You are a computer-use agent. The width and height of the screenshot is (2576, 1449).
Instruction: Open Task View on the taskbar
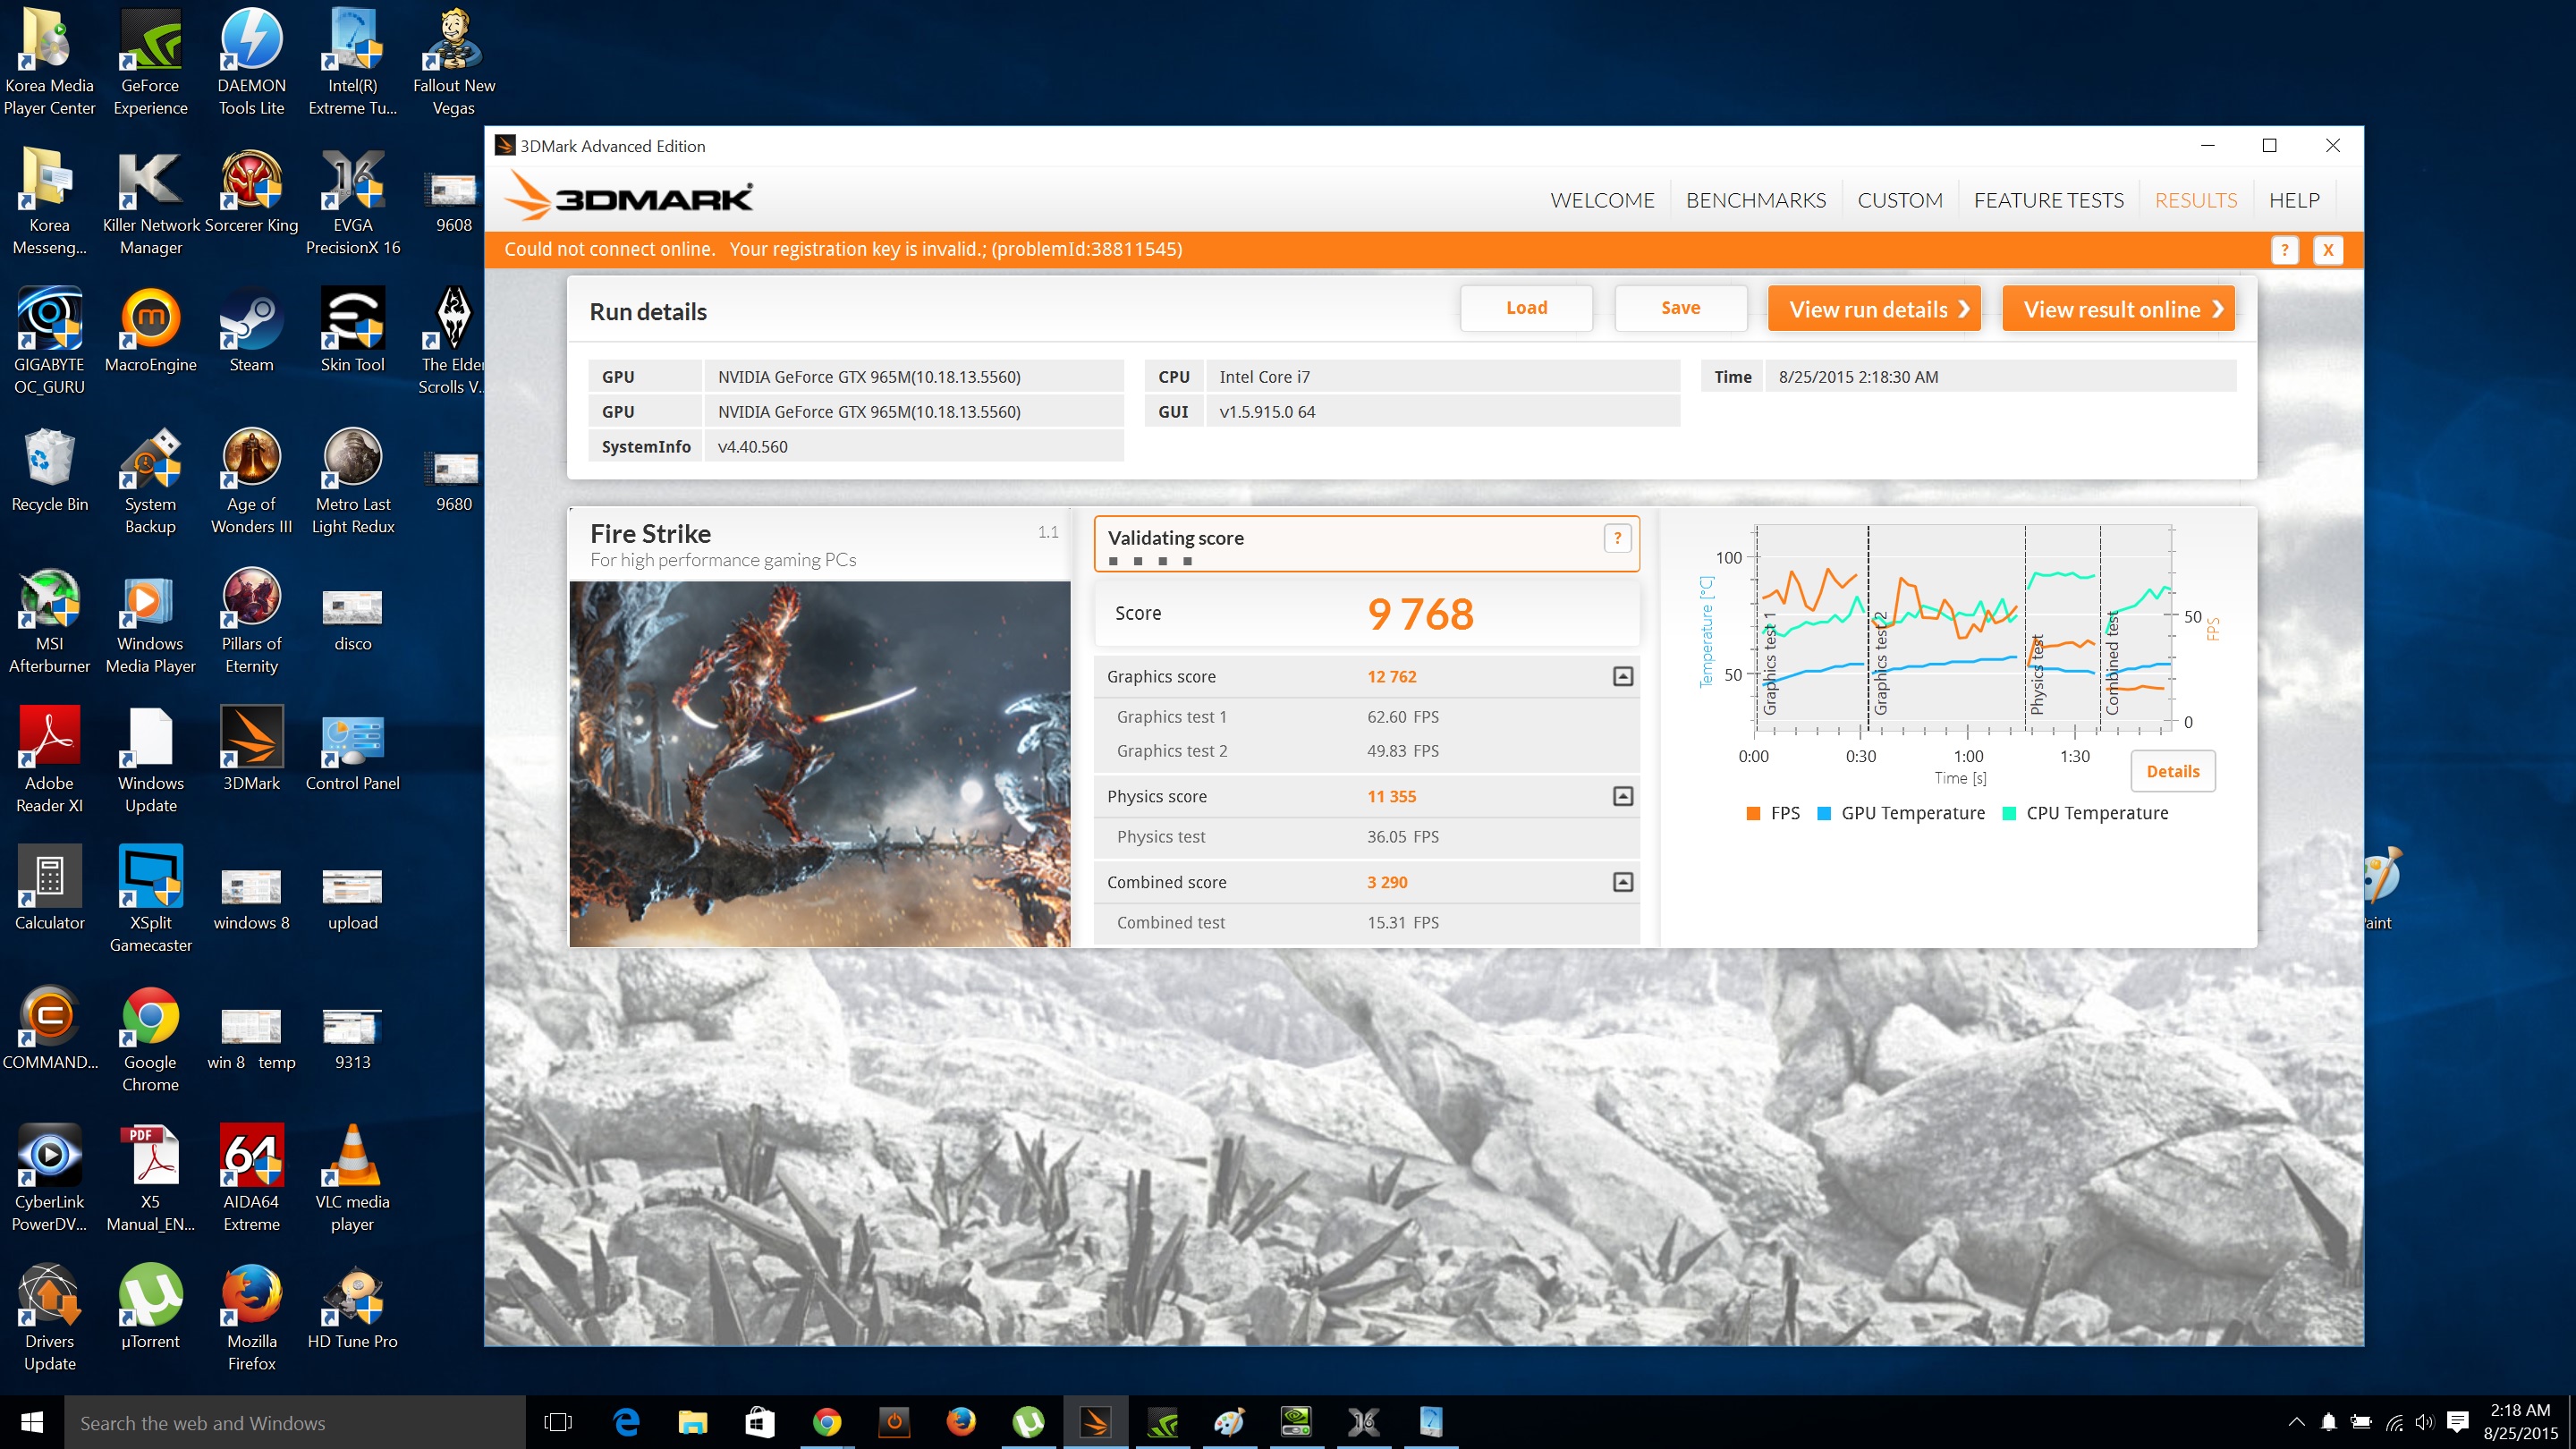558,1421
